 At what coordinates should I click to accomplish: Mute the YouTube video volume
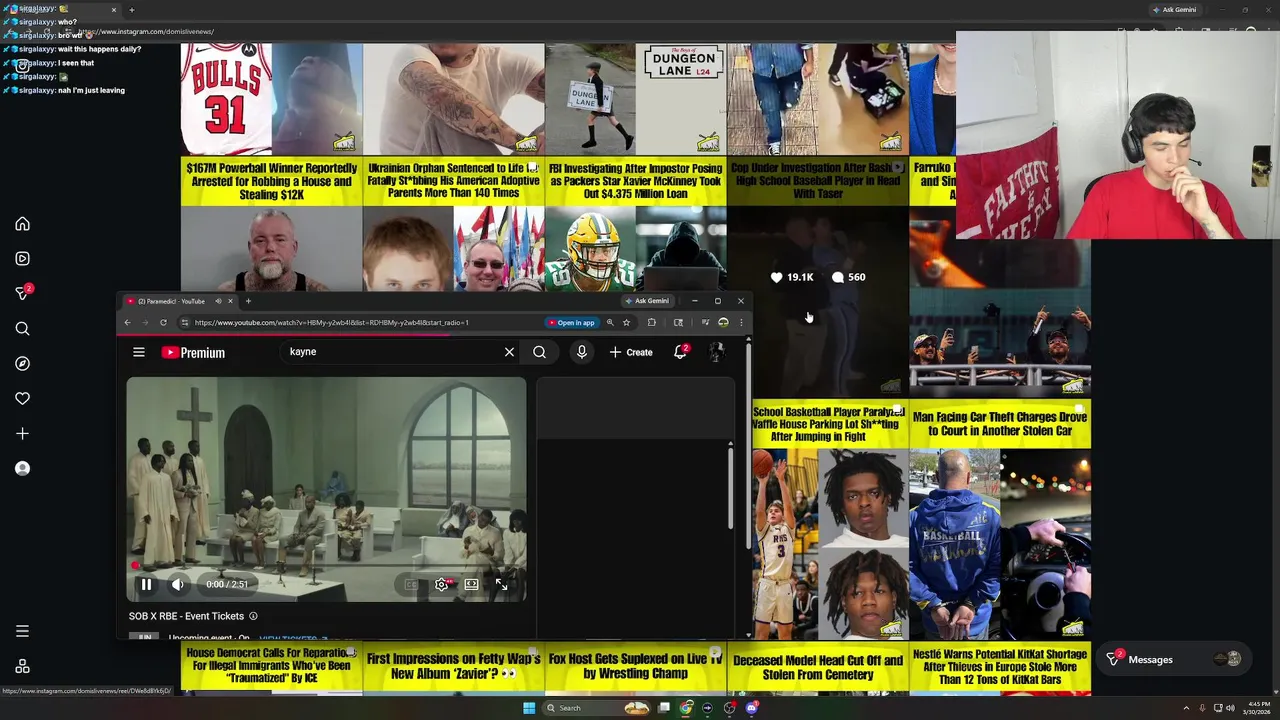click(177, 585)
